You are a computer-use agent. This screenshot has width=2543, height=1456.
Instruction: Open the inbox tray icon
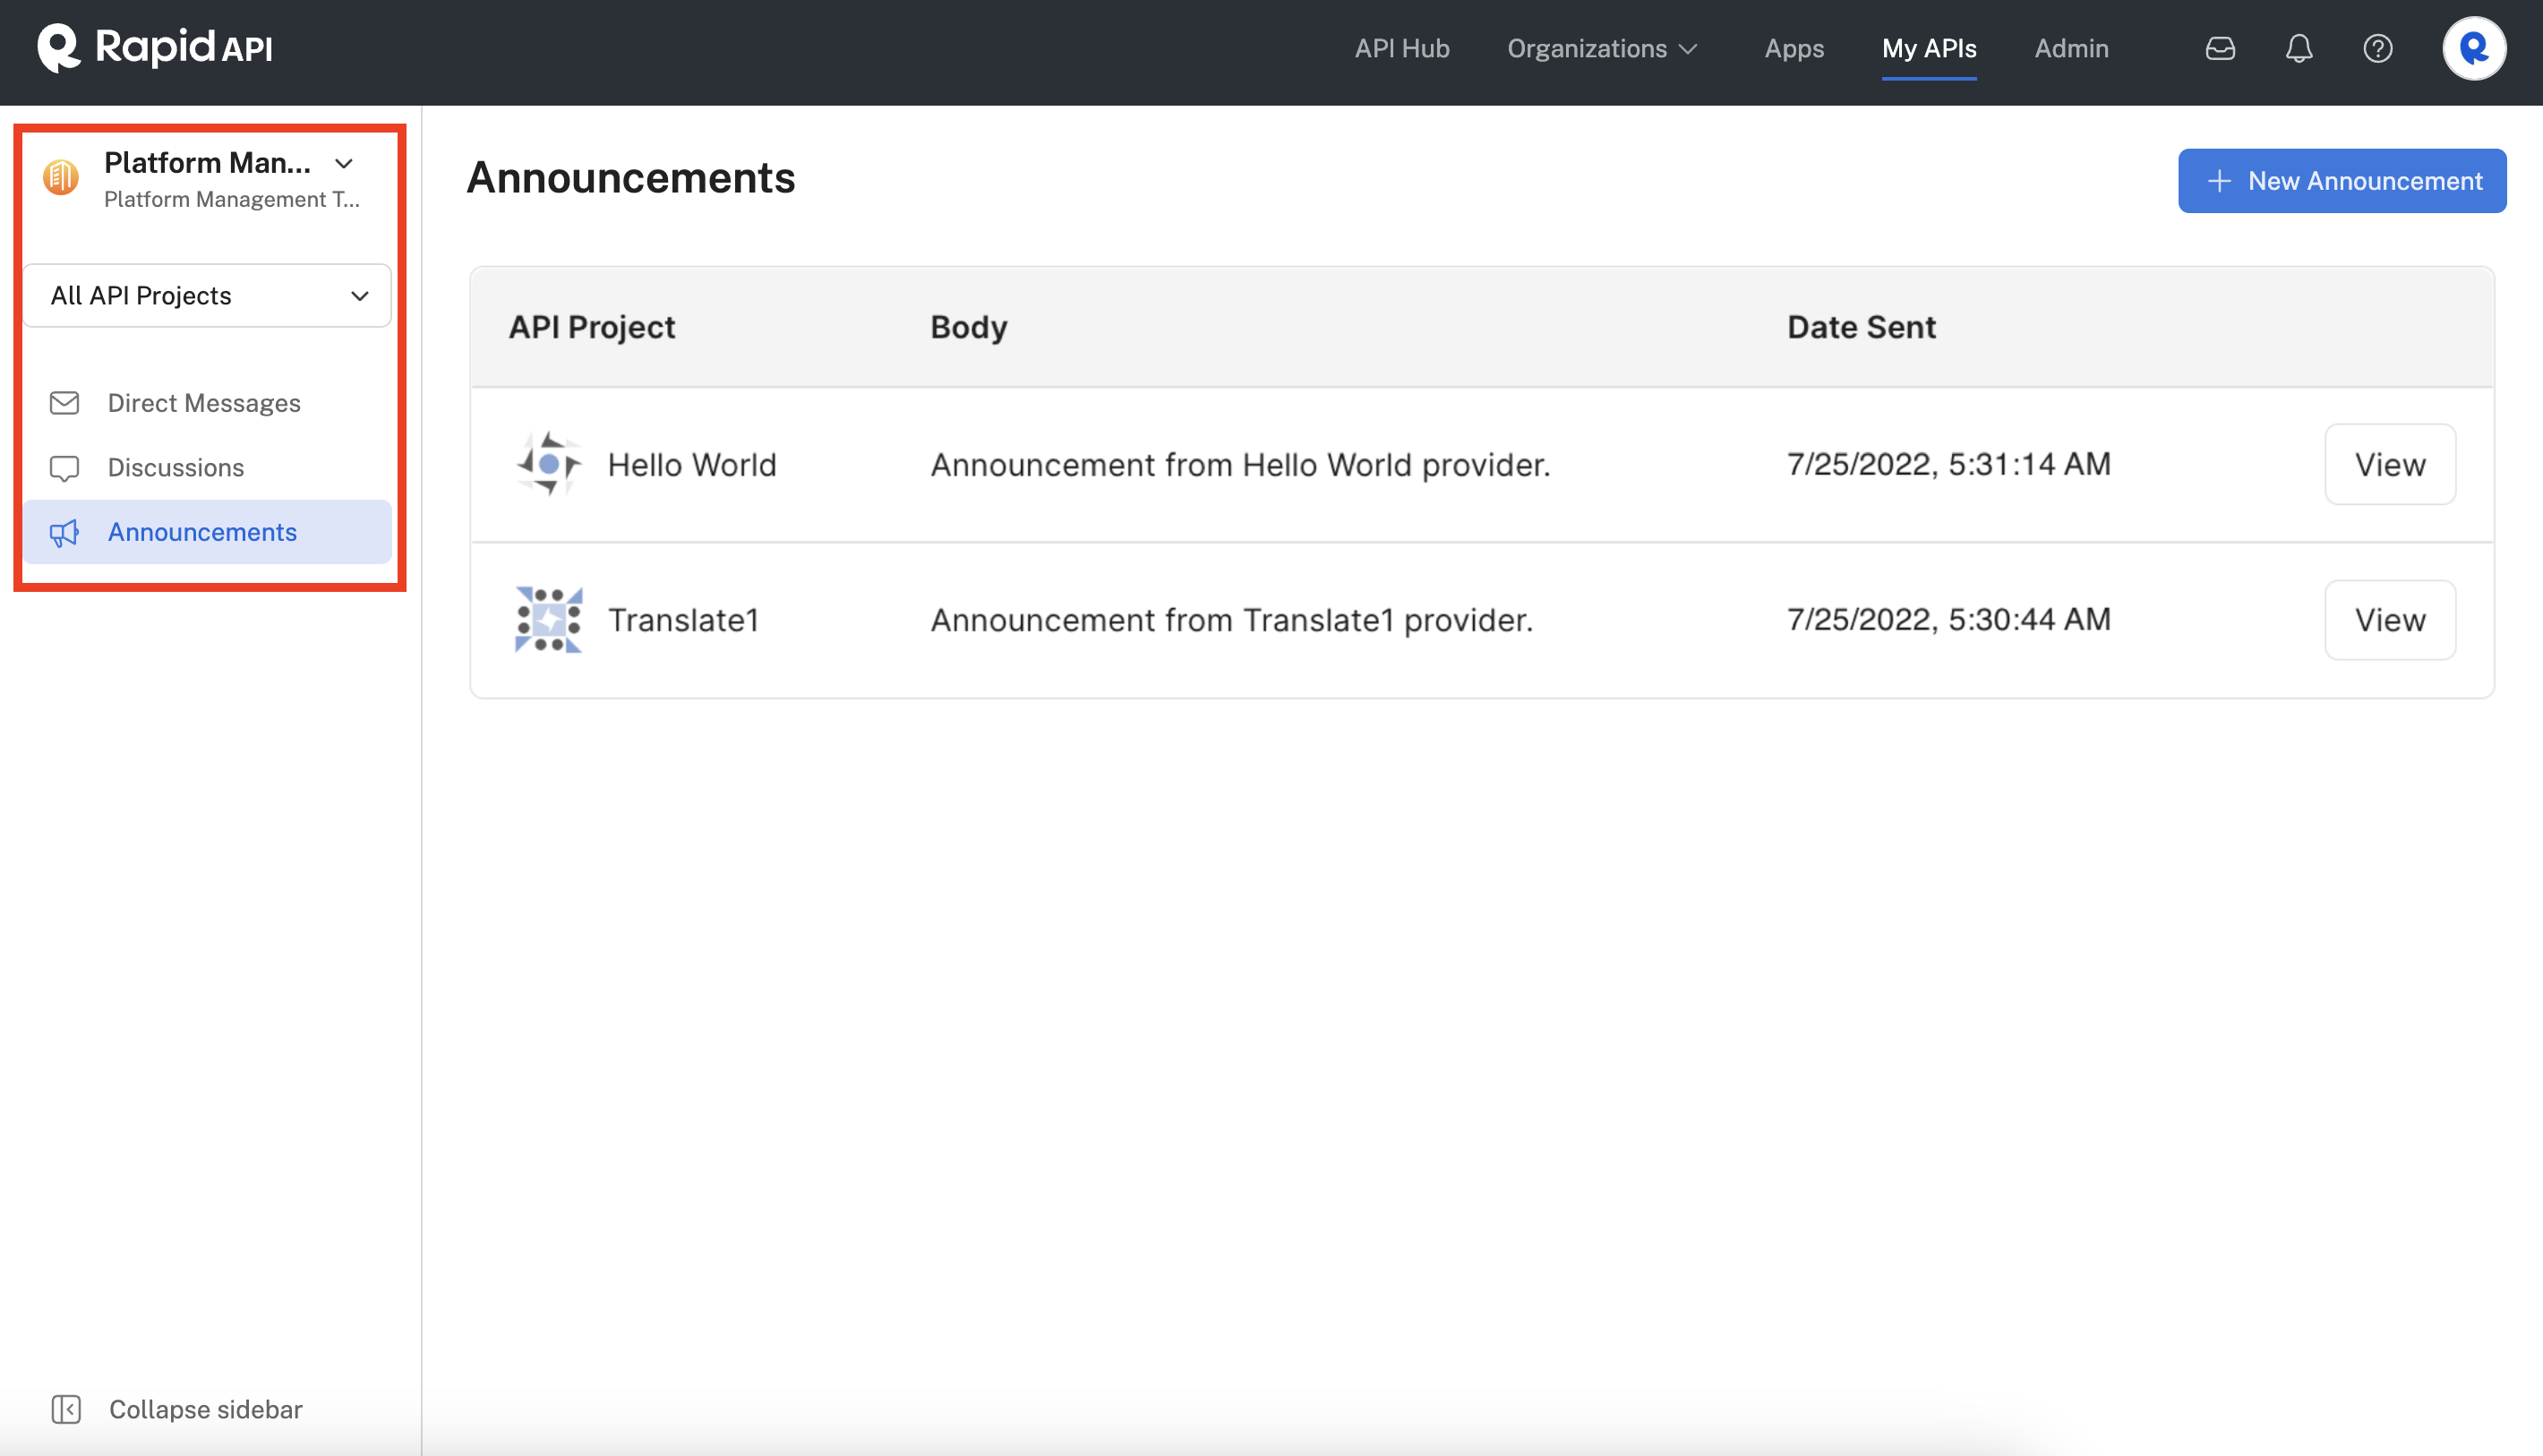tap(2219, 48)
